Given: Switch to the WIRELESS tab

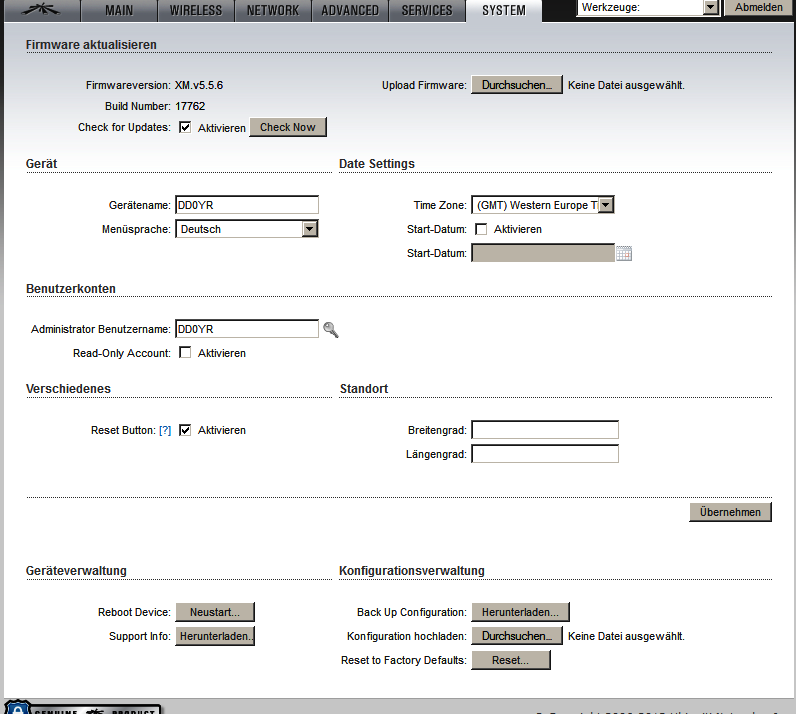Looking at the screenshot, I should 196,11.
